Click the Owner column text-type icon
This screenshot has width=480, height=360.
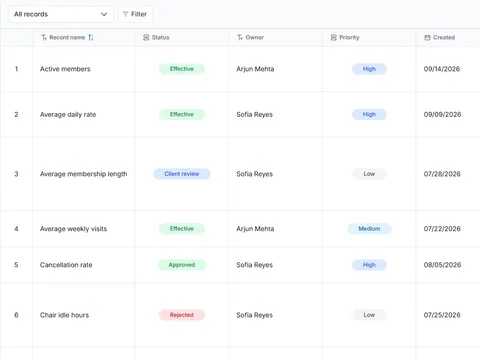coord(240,38)
